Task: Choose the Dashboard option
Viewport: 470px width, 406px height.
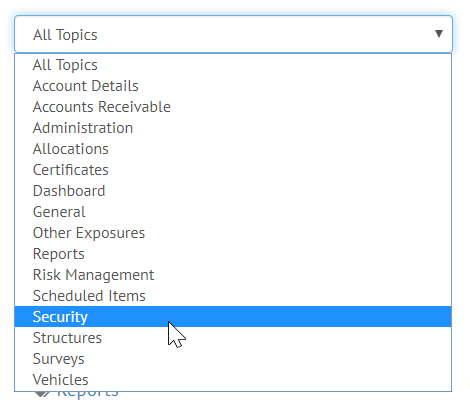Action: pos(233,191)
